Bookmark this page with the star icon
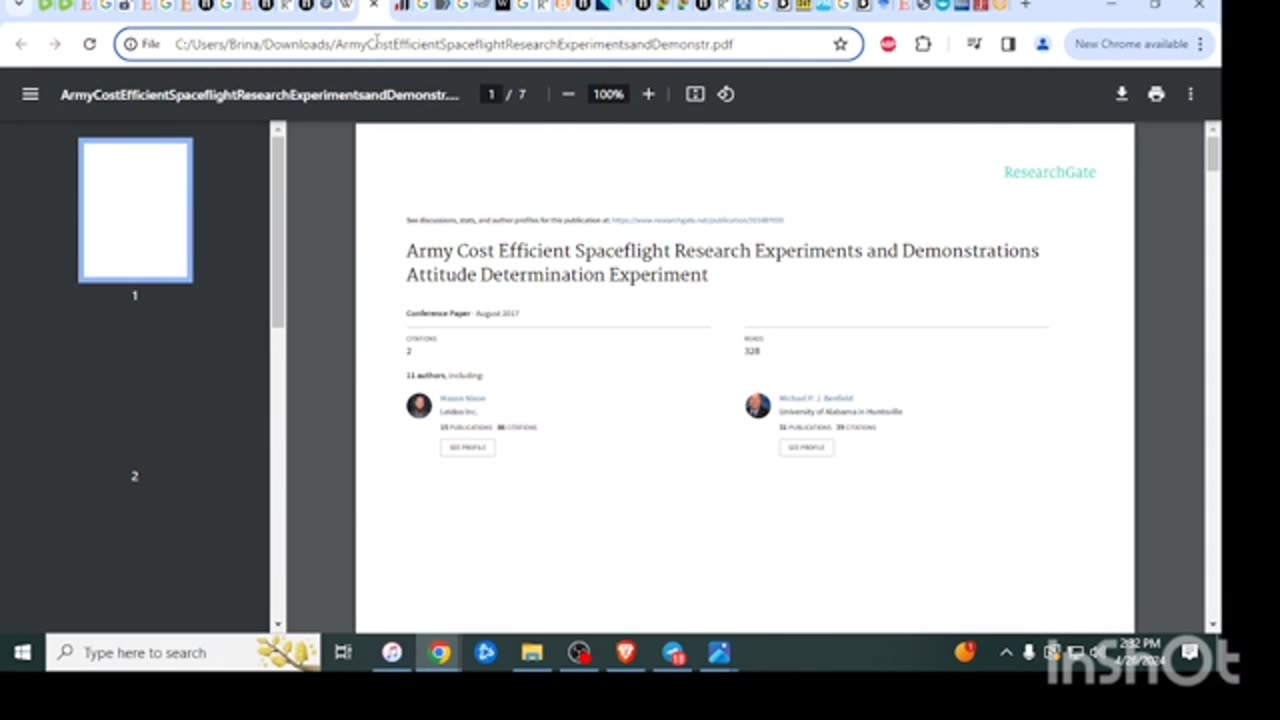This screenshot has height=720, width=1280. [840, 44]
